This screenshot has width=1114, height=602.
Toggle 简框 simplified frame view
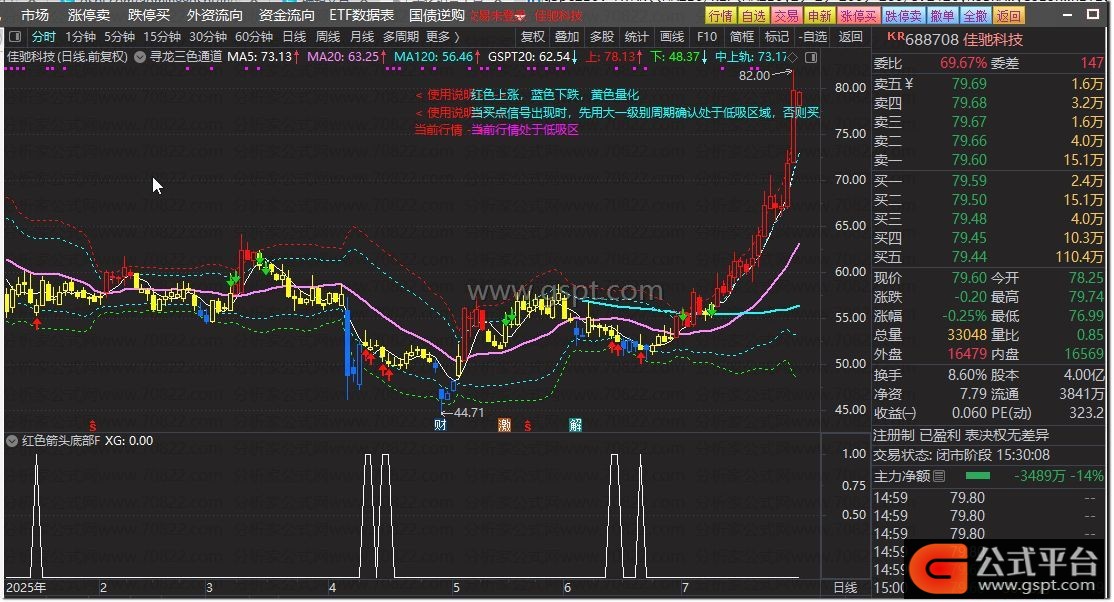(x=742, y=37)
